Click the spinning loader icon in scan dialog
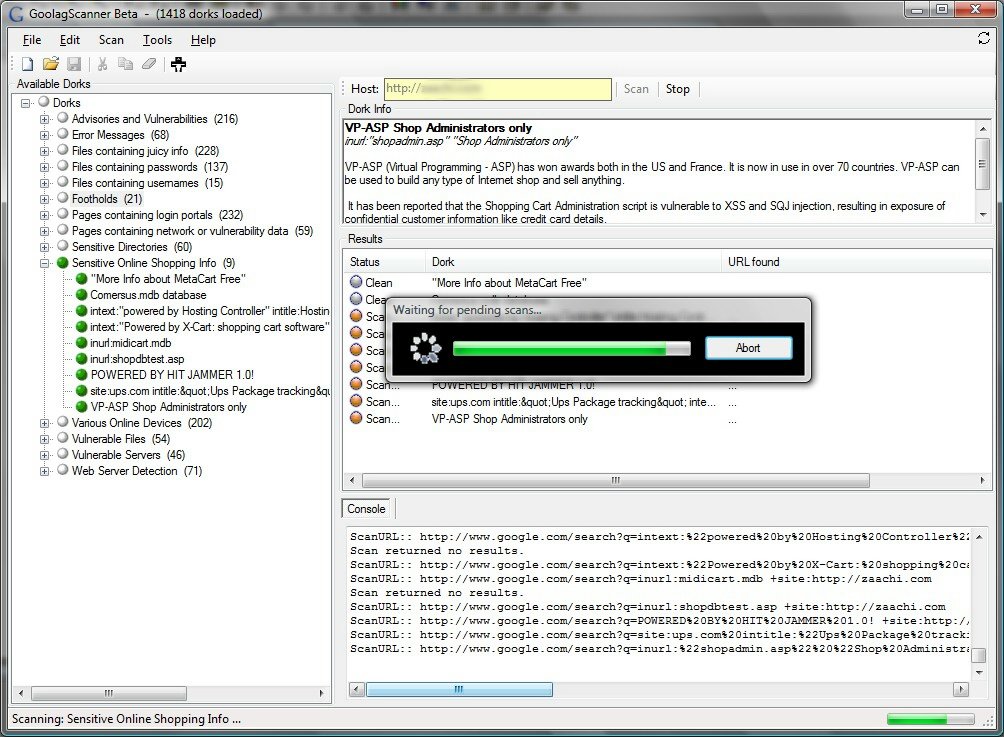This screenshot has height=737, width=1004. [x=426, y=348]
